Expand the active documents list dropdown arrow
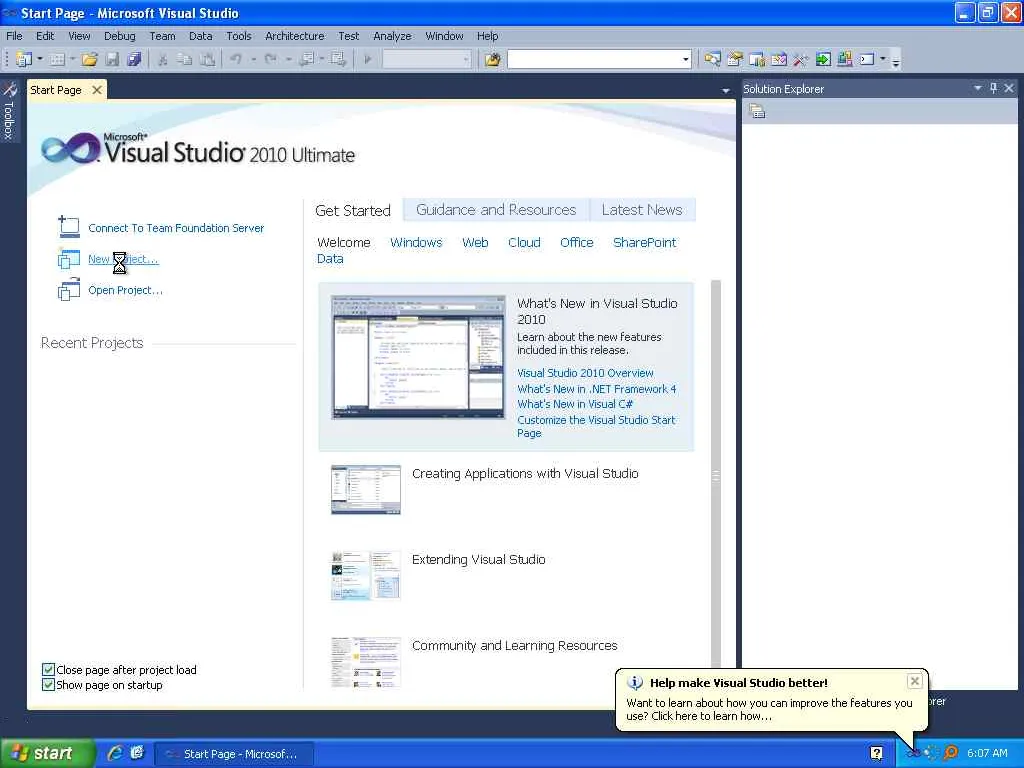This screenshot has width=1024, height=768. [x=726, y=91]
